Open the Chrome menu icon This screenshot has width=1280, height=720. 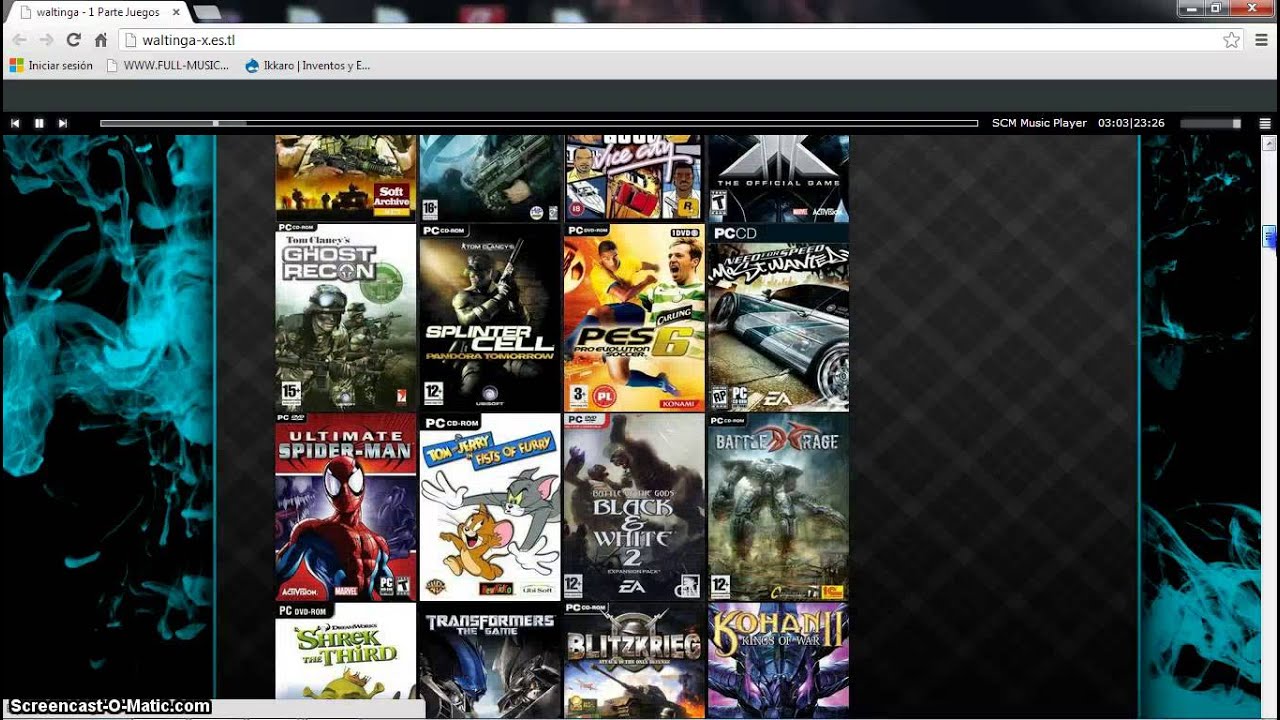pos(1261,40)
